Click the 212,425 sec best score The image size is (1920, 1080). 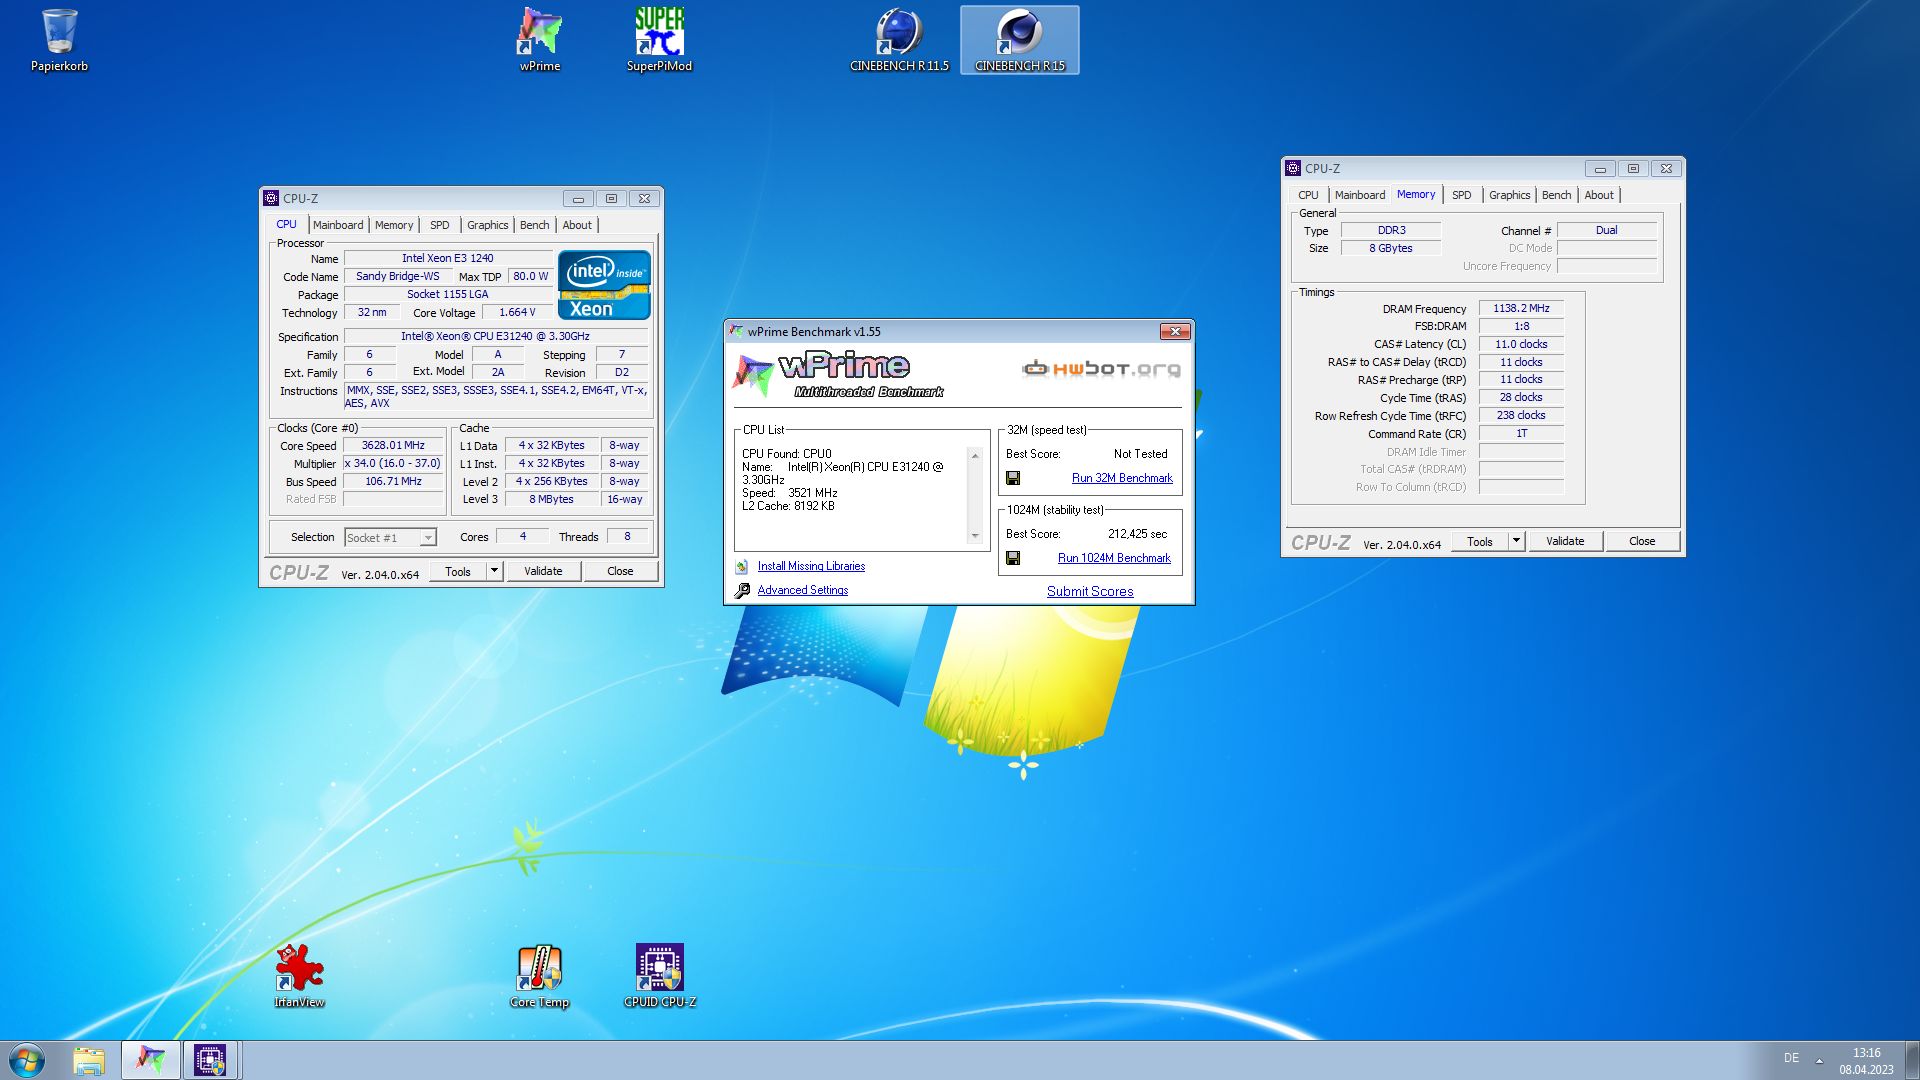click(x=1137, y=534)
